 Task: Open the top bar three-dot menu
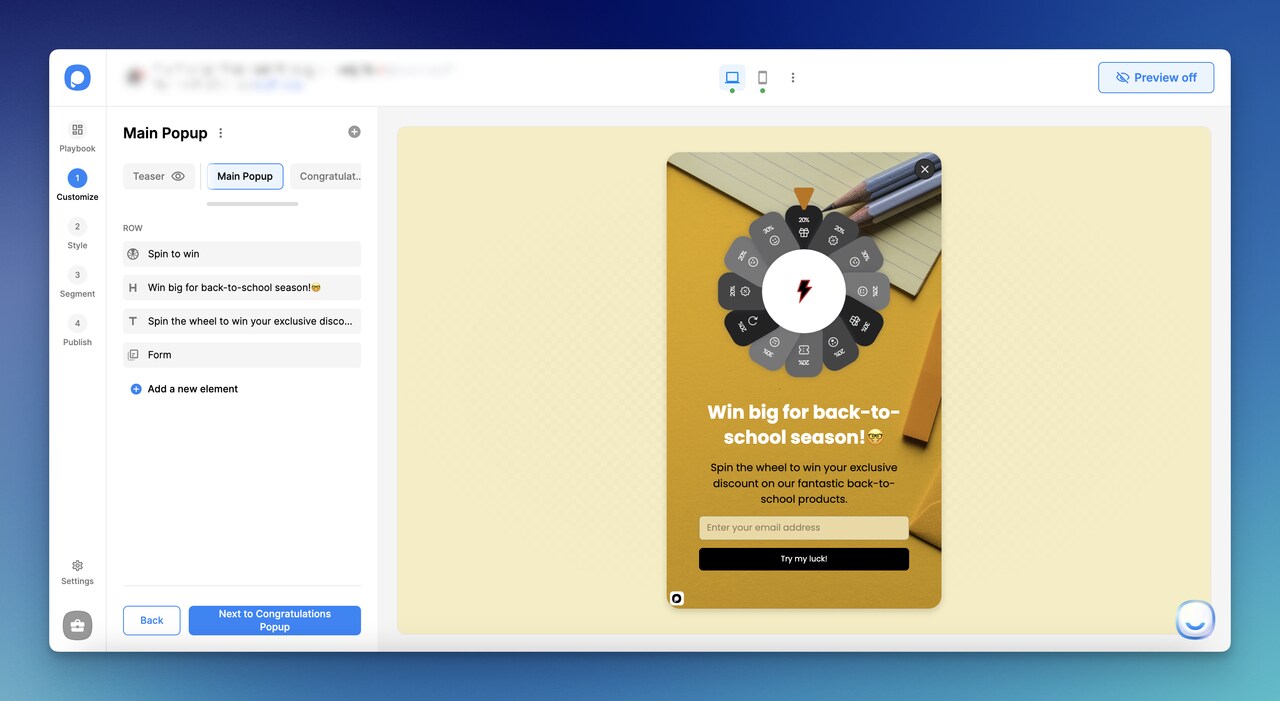[x=793, y=78]
